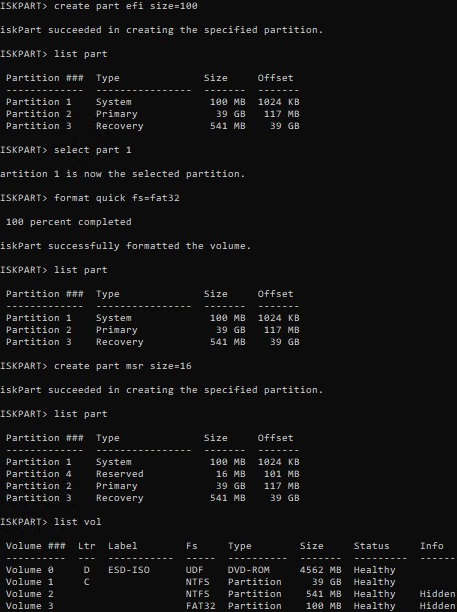Click the 'create part msr size=16' command
The image size is (457, 612).
click(x=123, y=366)
